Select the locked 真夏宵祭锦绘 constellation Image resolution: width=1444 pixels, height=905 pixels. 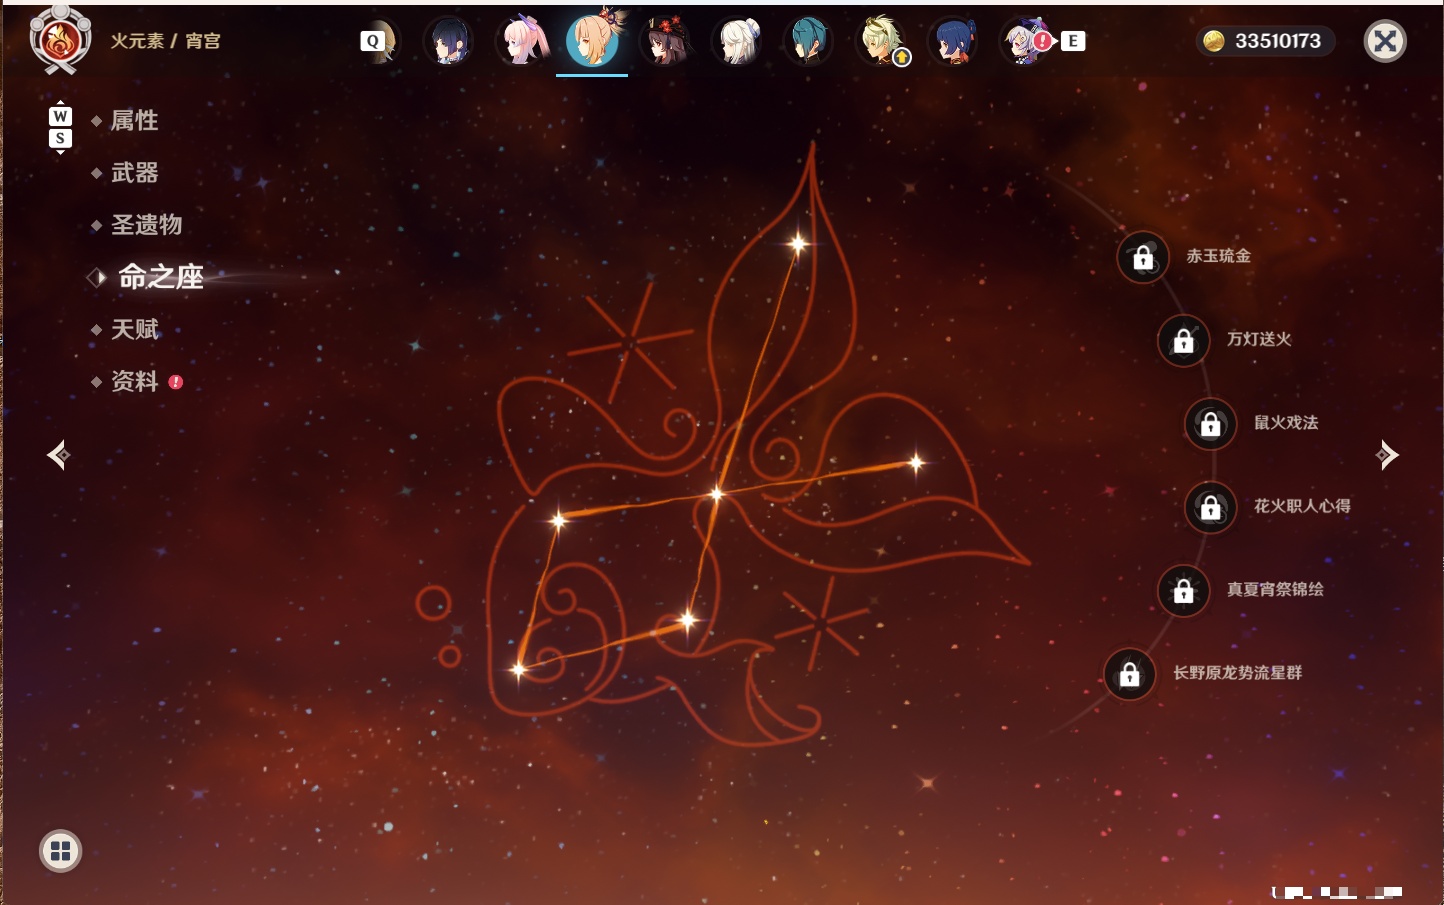1183,590
